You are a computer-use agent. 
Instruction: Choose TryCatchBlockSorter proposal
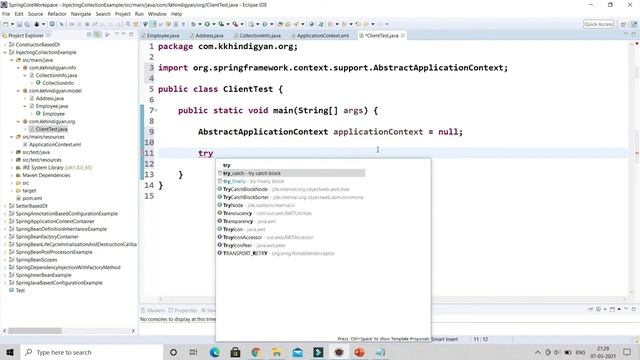click(291, 197)
